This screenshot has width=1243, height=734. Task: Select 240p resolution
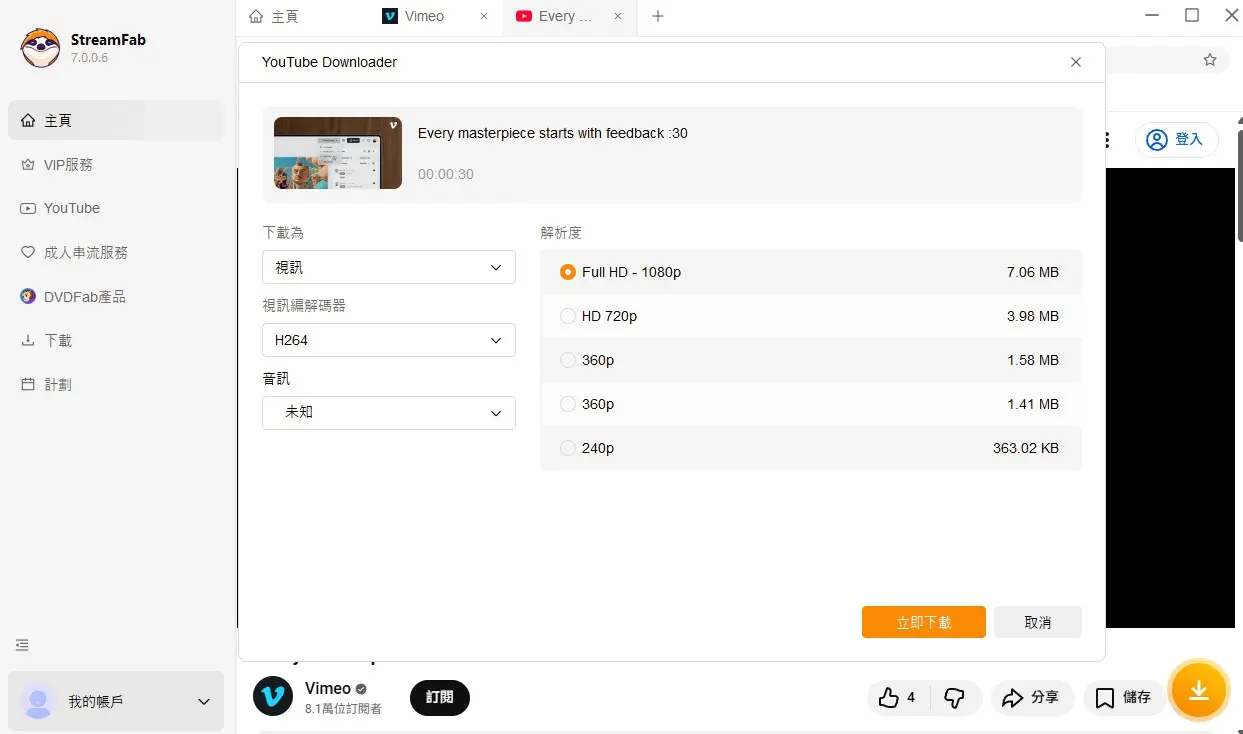click(x=811, y=448)
